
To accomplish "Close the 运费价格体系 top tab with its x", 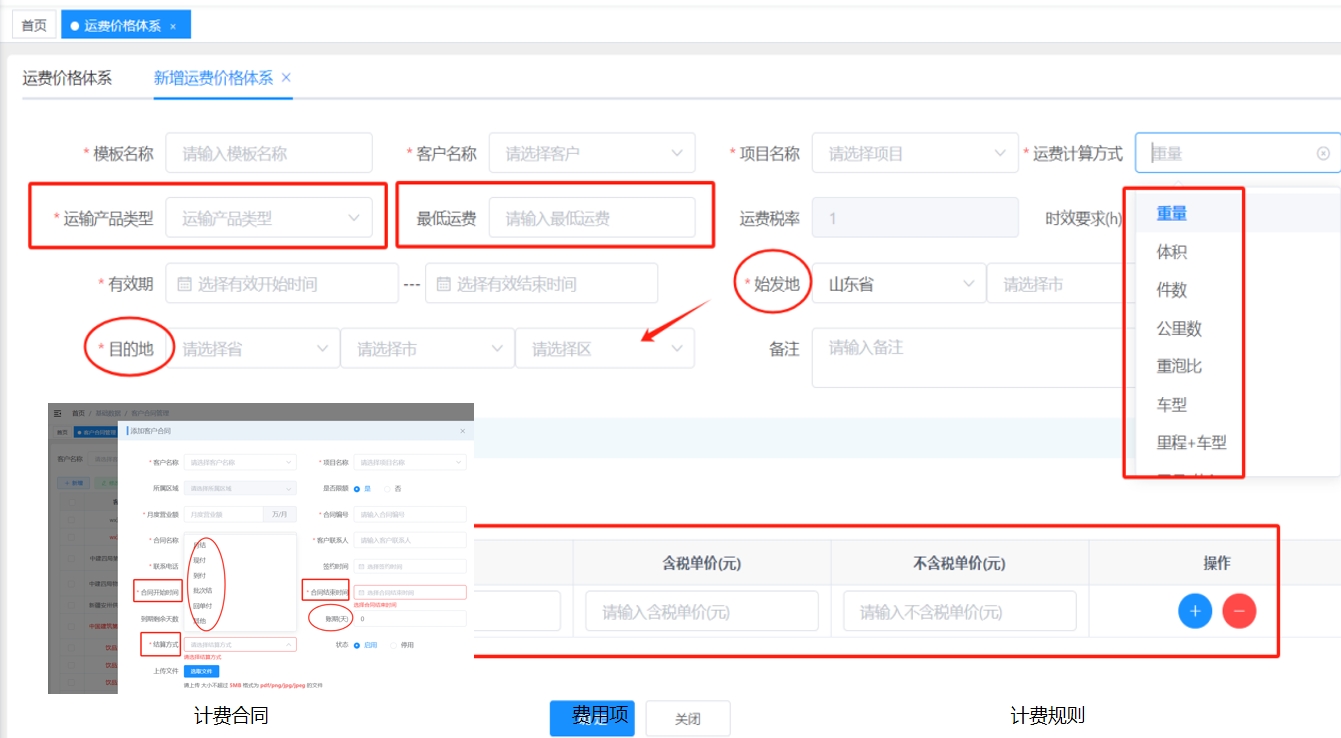I will tap(173, 26).
